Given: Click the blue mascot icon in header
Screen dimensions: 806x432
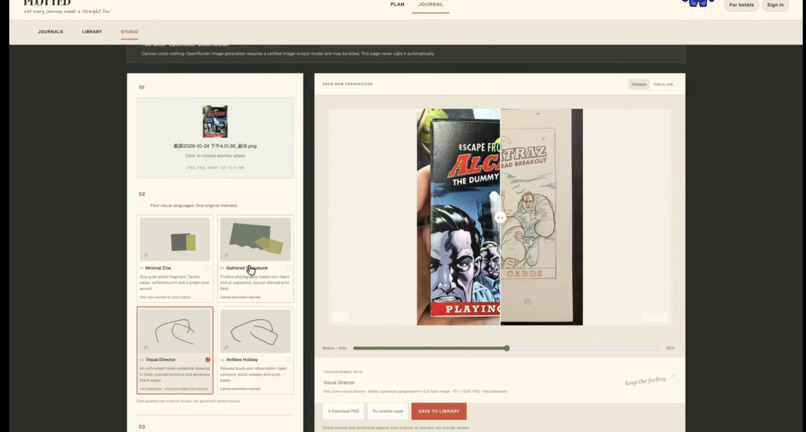Looking at the screenshot, I should click(x=698, y=3).
